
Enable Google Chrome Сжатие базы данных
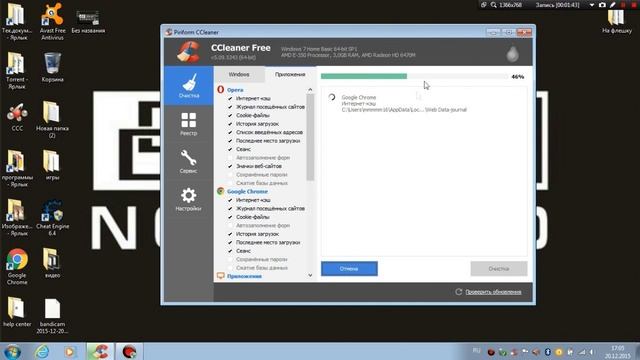coord(230,268)
